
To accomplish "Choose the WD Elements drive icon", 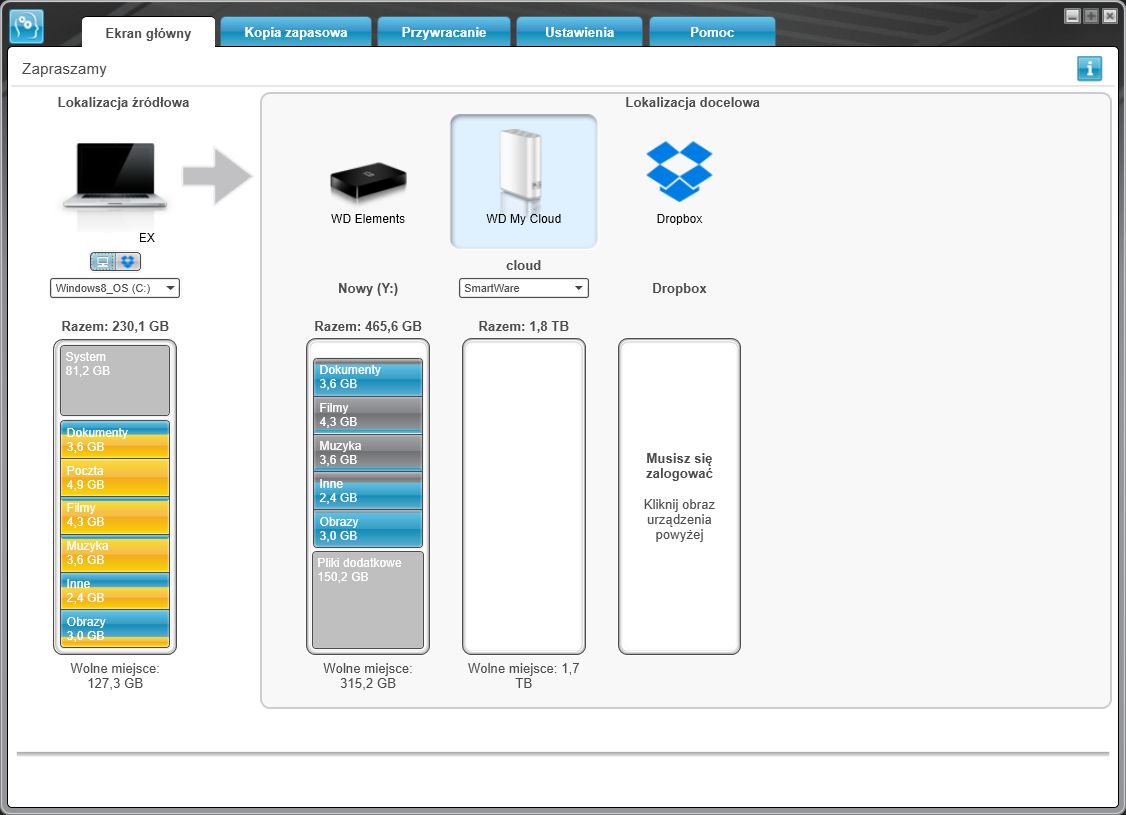I will click(368, 182).
